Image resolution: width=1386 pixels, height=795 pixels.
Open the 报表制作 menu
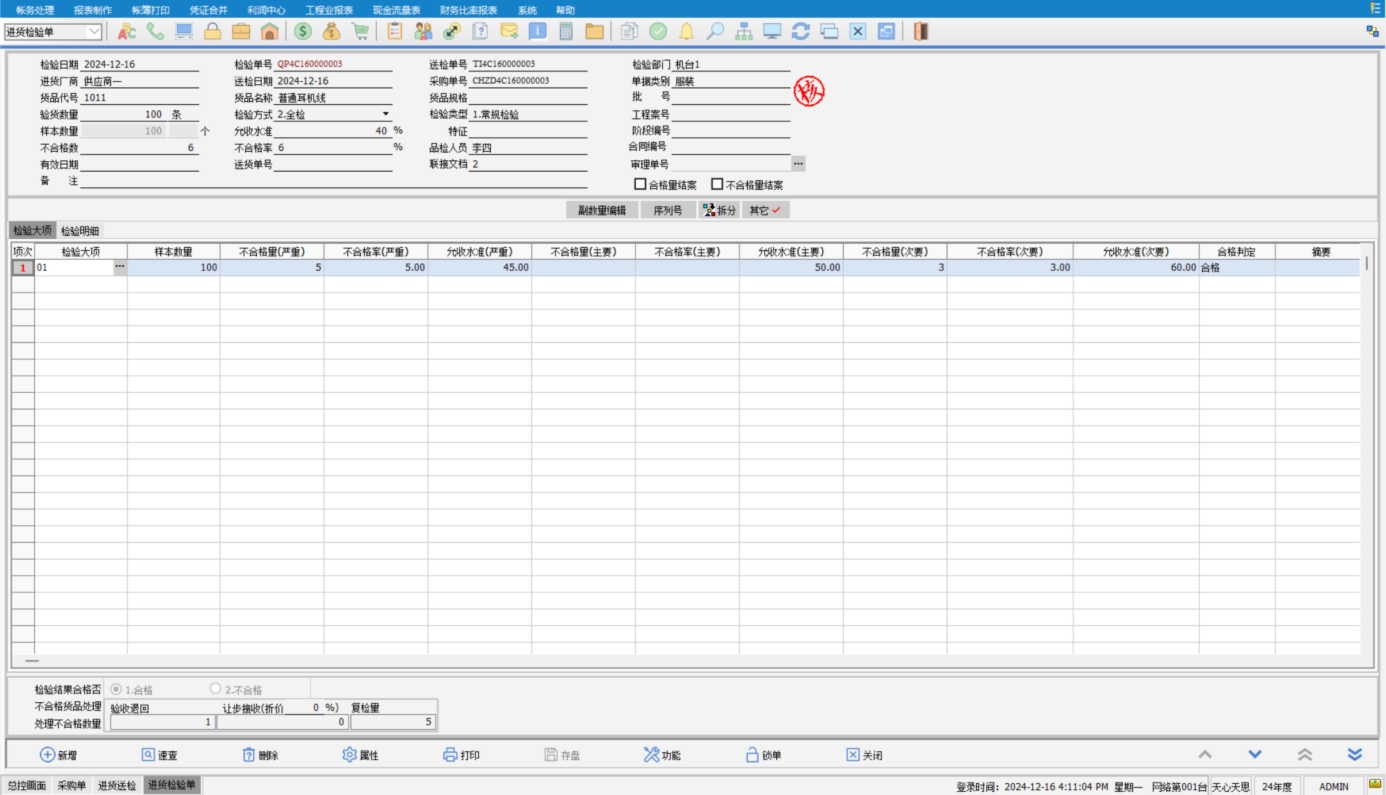[x=93, y=9]
